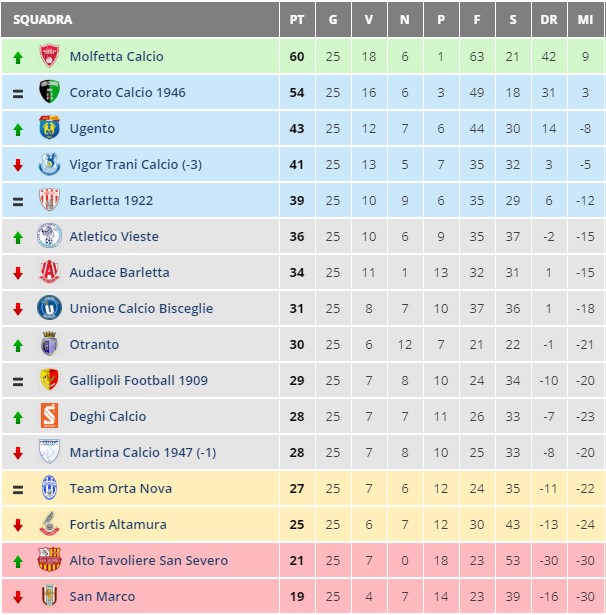Select the Fortis Altamura team name

coord(118,525)
